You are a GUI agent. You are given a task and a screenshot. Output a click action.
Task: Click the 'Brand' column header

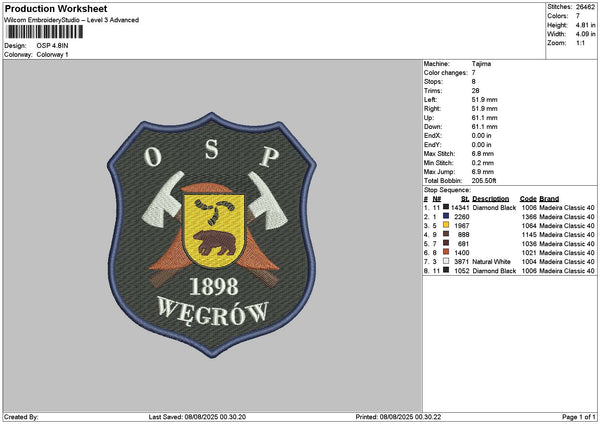pos(549,199)
